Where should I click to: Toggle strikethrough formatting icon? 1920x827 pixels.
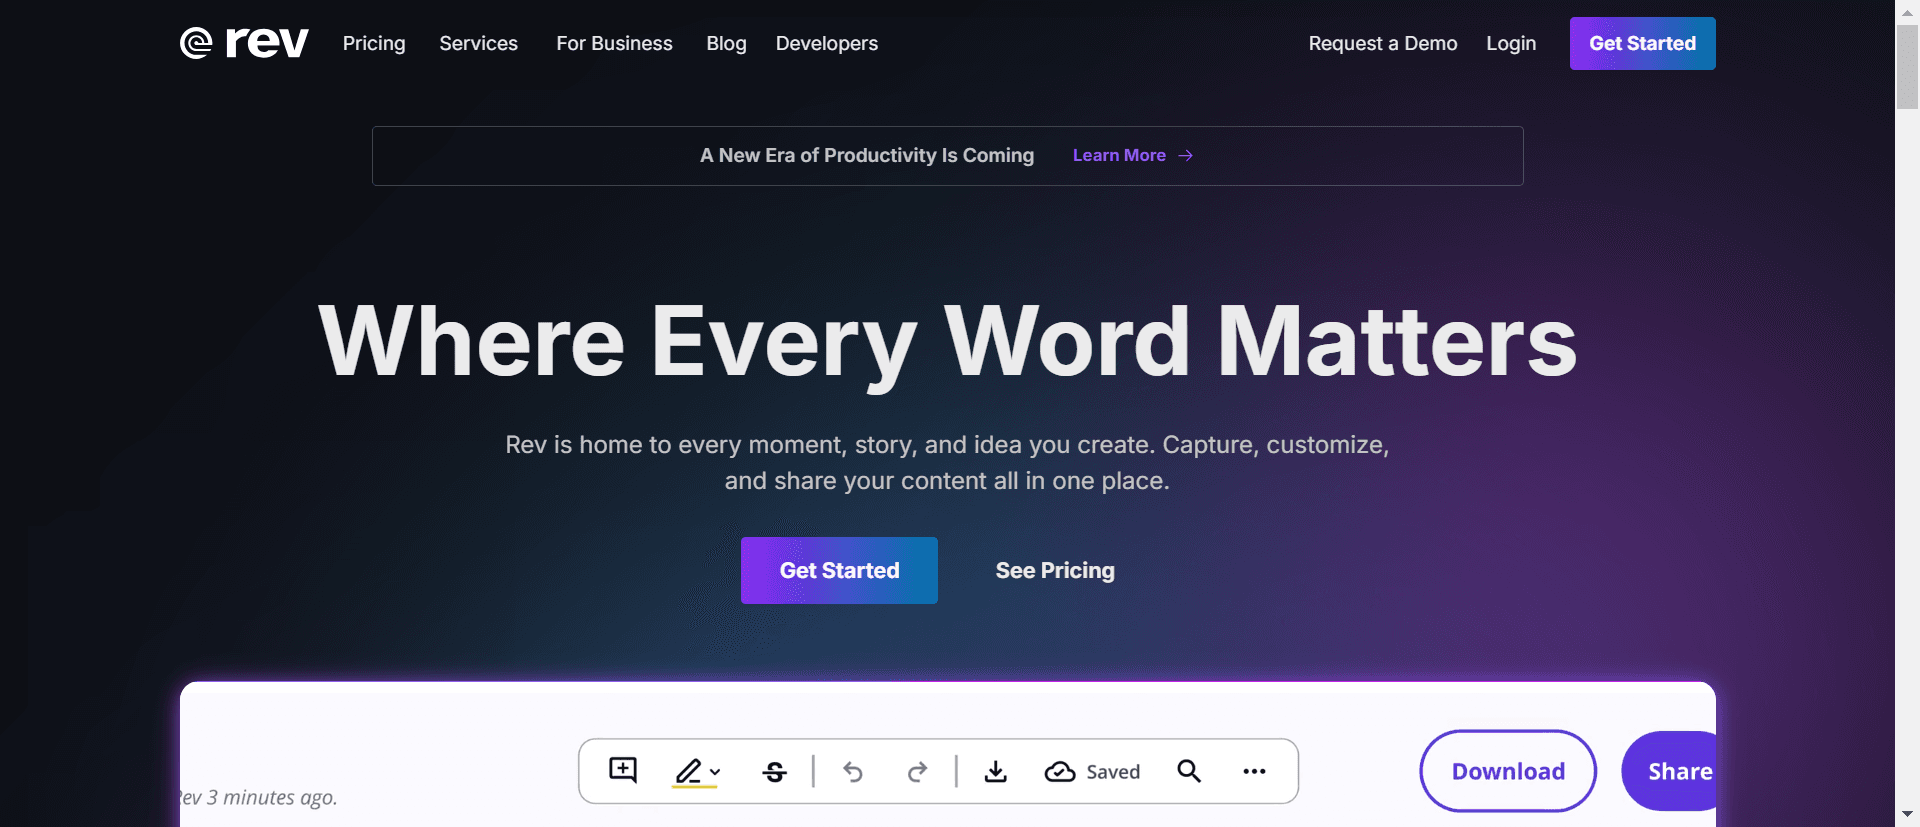(775, 772)
